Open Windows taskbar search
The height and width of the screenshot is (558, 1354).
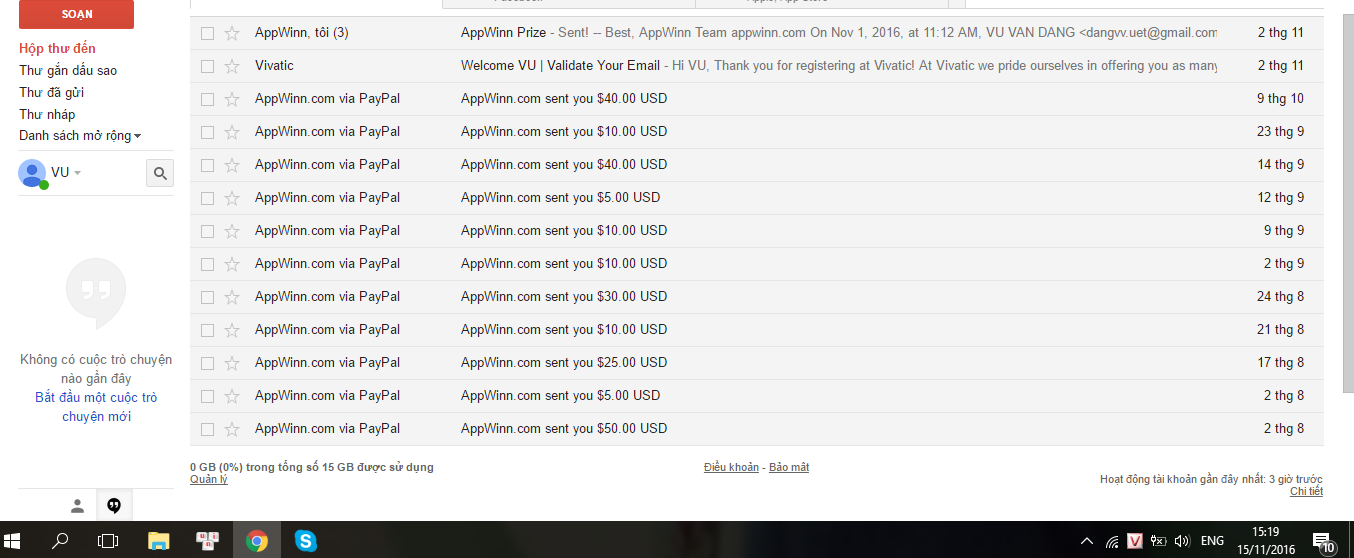(x=60, y=541)
